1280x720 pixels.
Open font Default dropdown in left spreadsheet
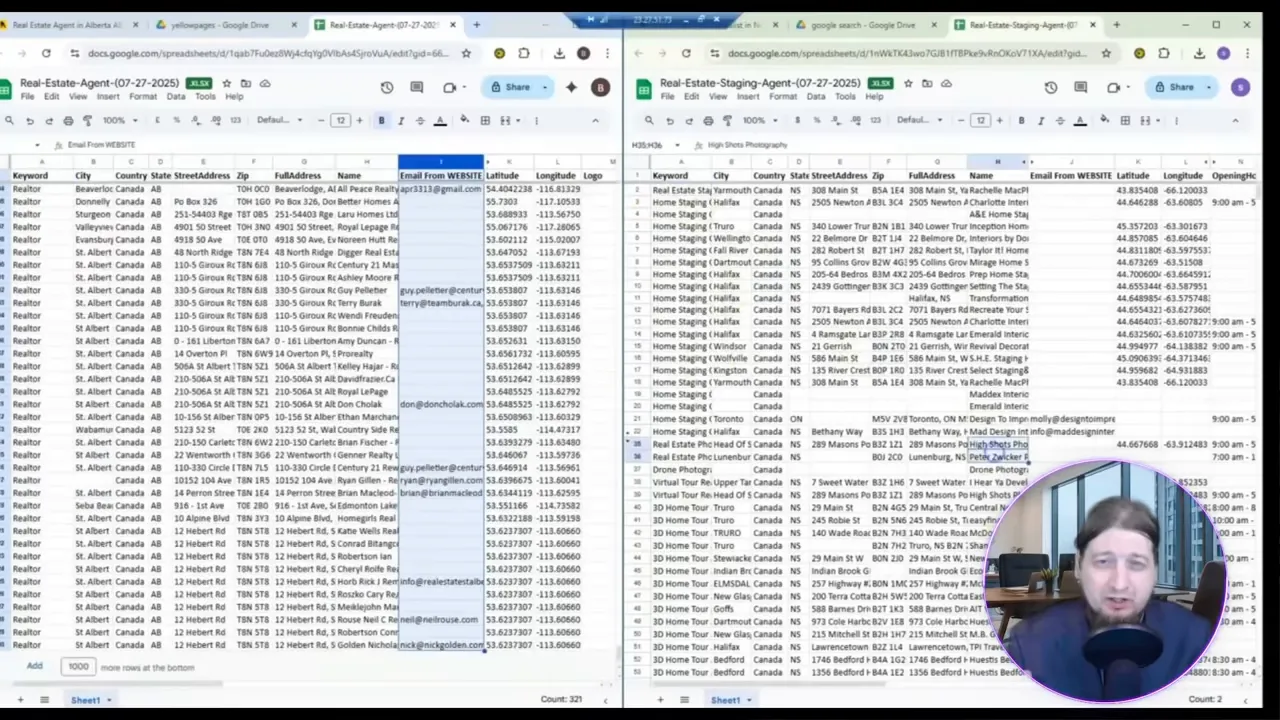click(x=279, y=120)
